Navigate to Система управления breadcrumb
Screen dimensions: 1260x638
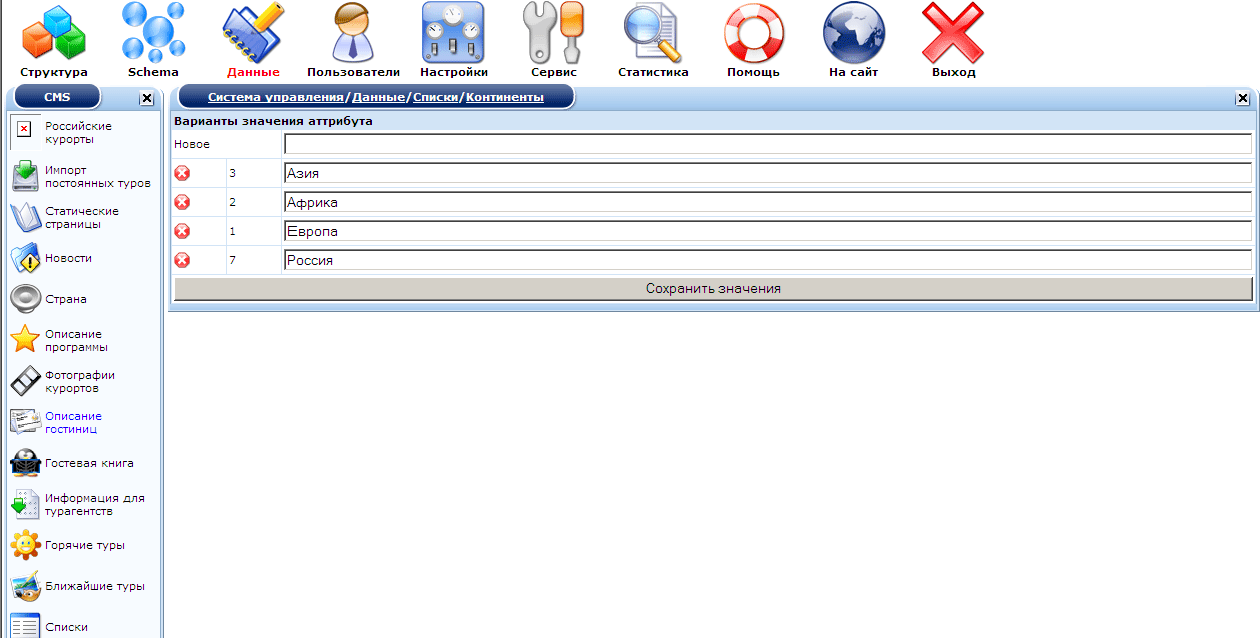tap(275, 97)
